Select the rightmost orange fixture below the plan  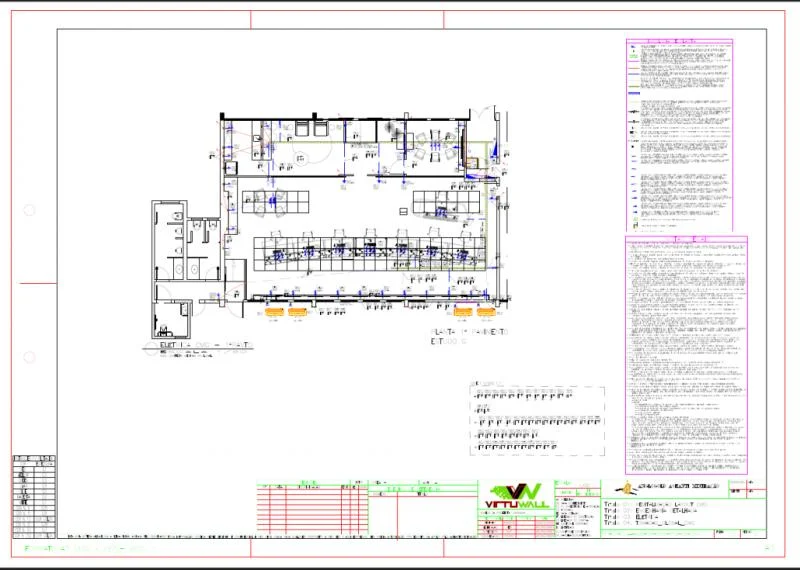pos(486,312)
